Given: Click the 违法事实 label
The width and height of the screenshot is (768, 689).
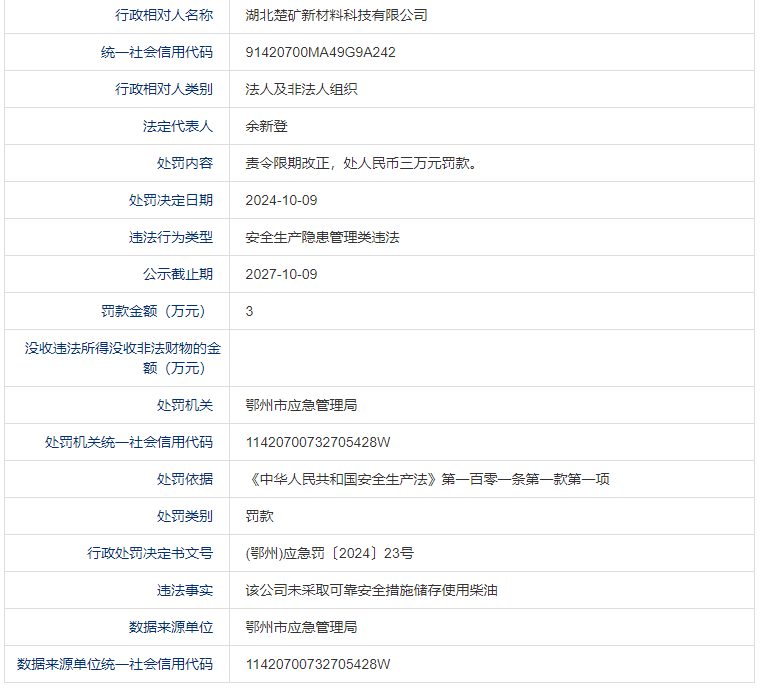Looking at the screenshot, I should (x=185, y=591).
